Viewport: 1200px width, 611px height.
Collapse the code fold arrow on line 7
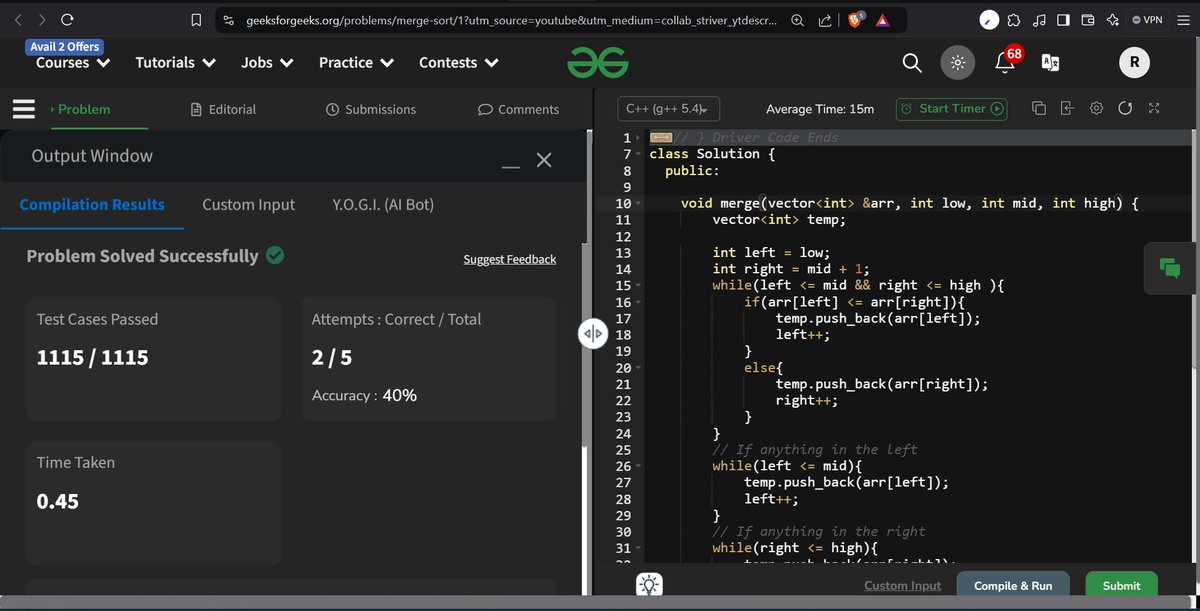pos(639,153)
